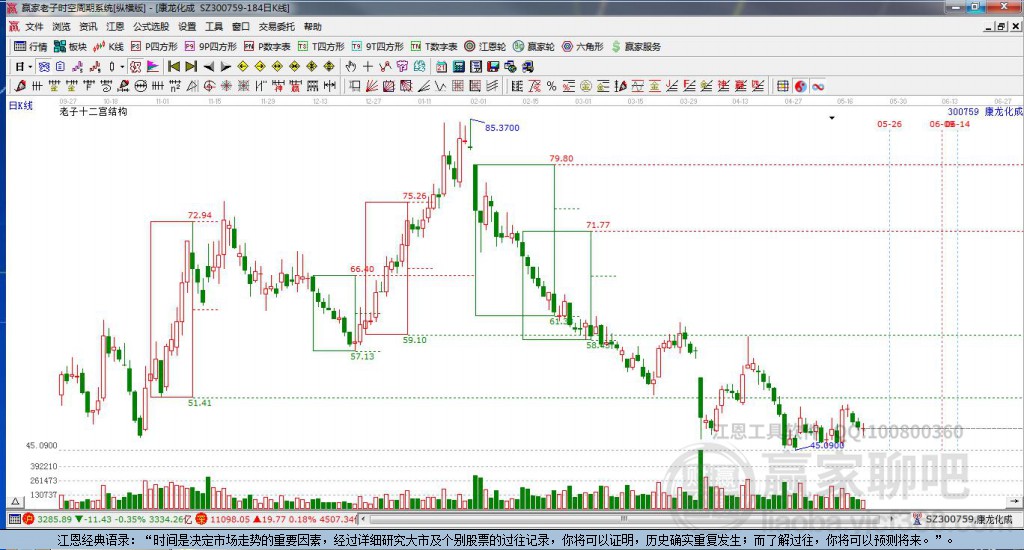This screenshot has height=550, width=1024.
Task: Click the 康龙化成 stock name label
Action: 1004,112
